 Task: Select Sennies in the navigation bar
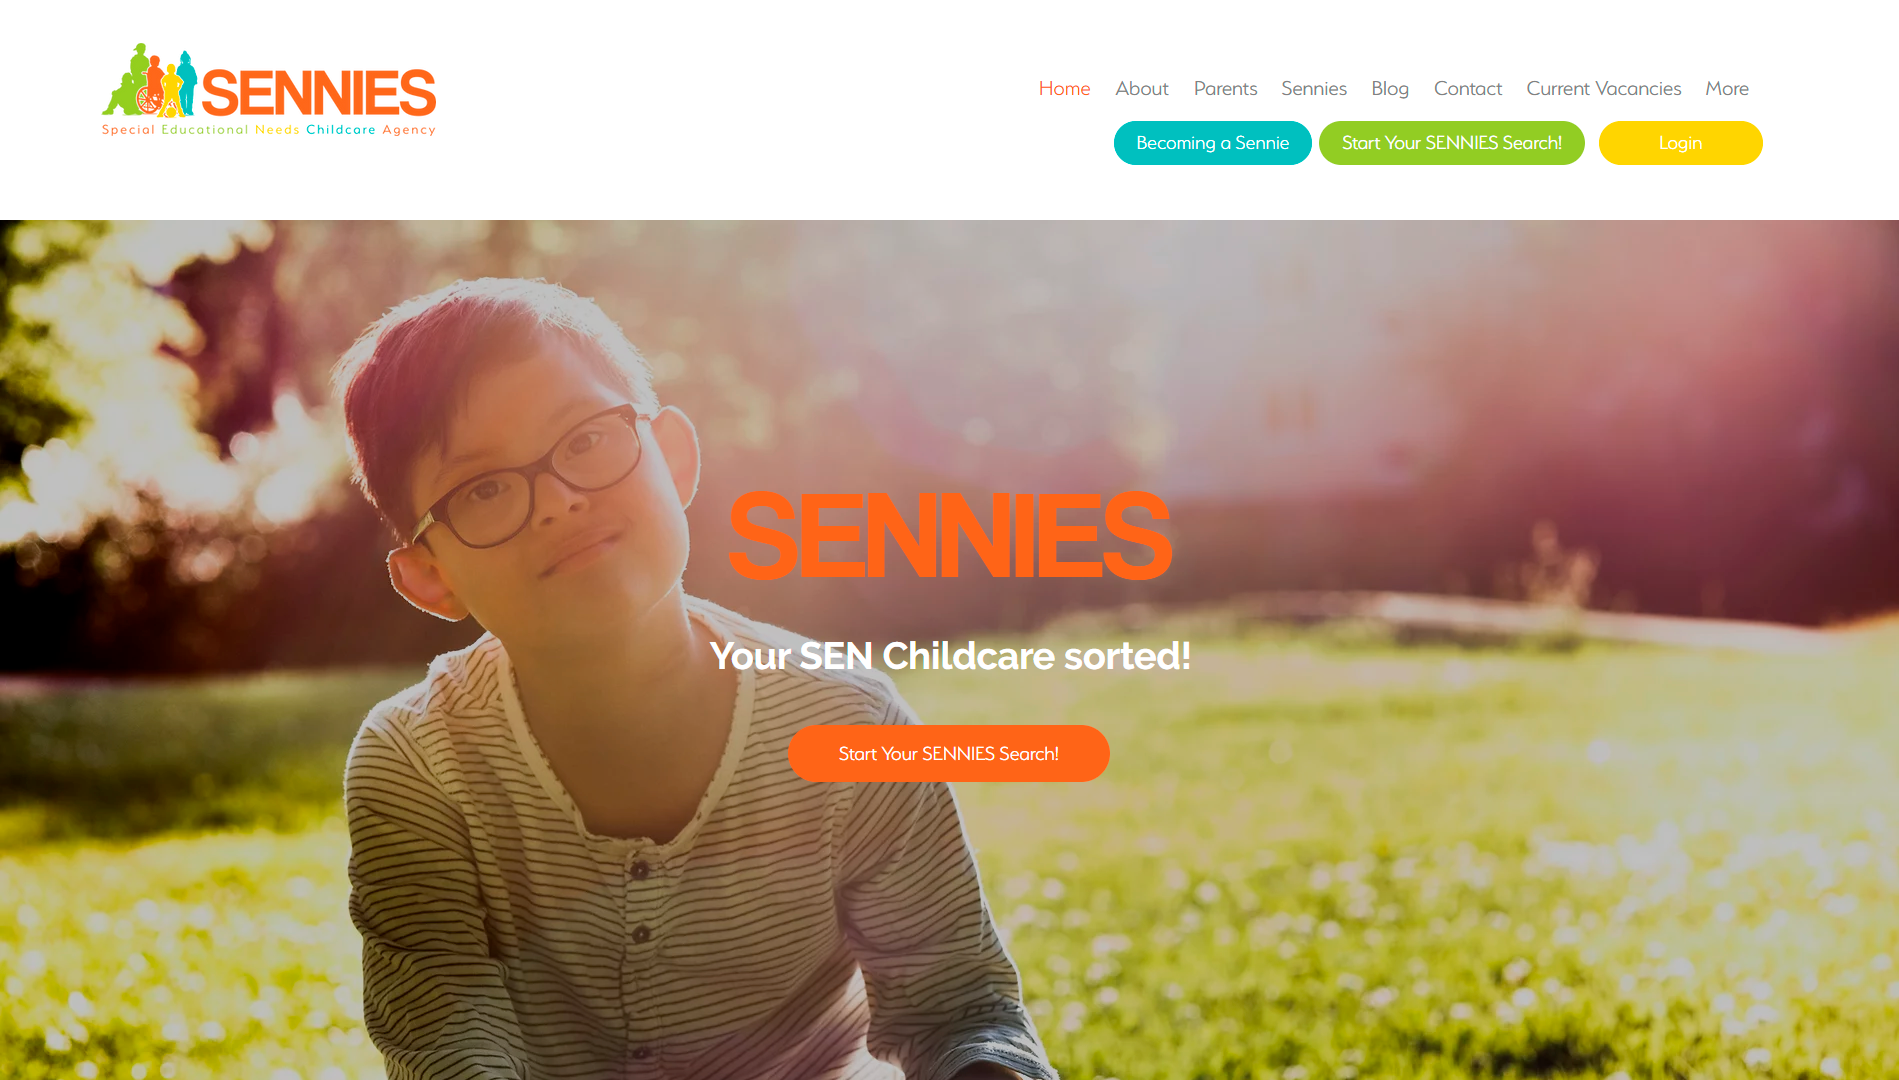click(1314, 88)
